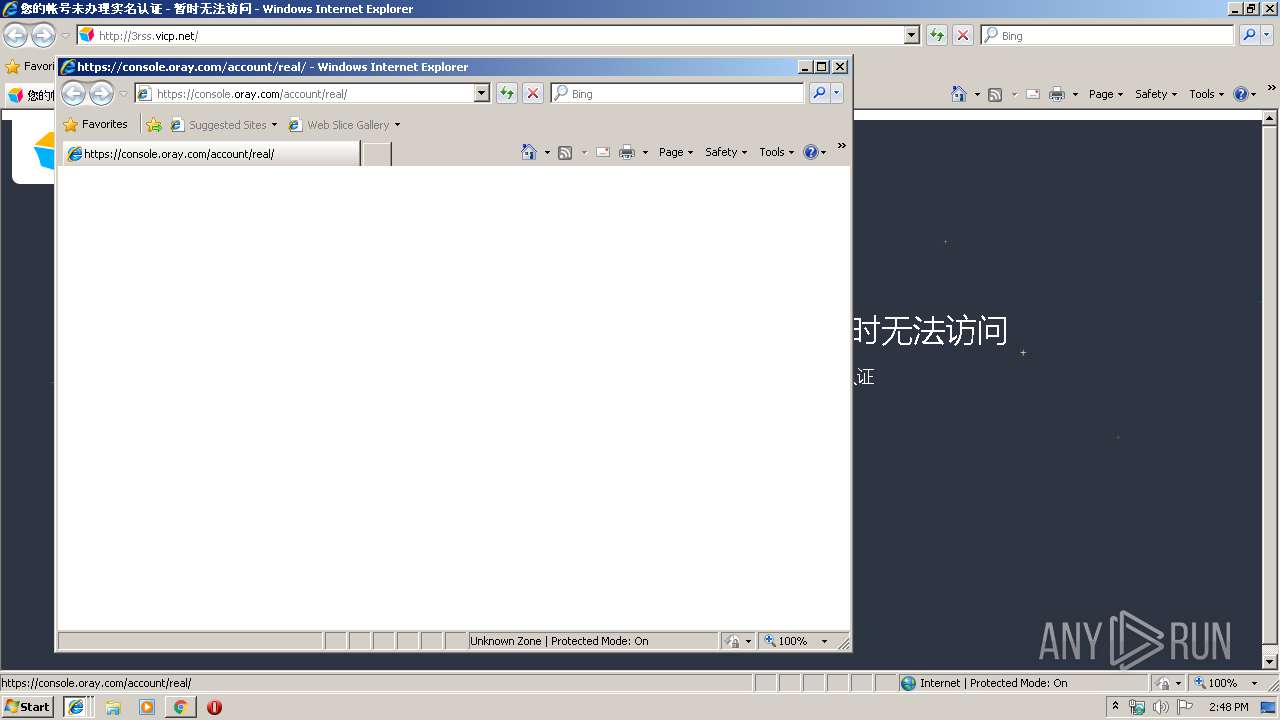Screen dimensions: 1280x720
Task: Open Windows Media Player from taskbar
Action: tap(147, 707)
